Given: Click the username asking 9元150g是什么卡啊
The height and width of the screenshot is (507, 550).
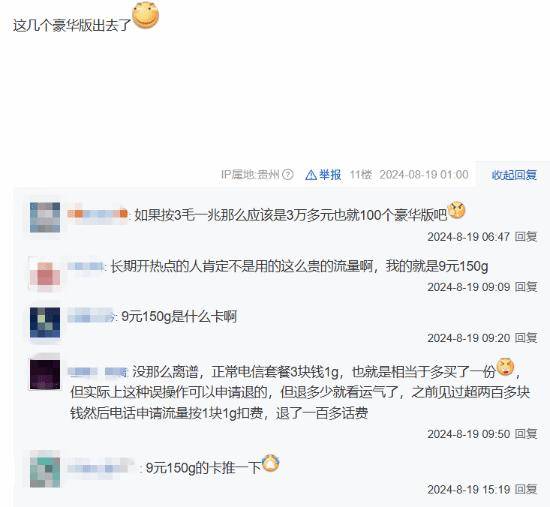Looking at the screenshot, I should [91, 317].
